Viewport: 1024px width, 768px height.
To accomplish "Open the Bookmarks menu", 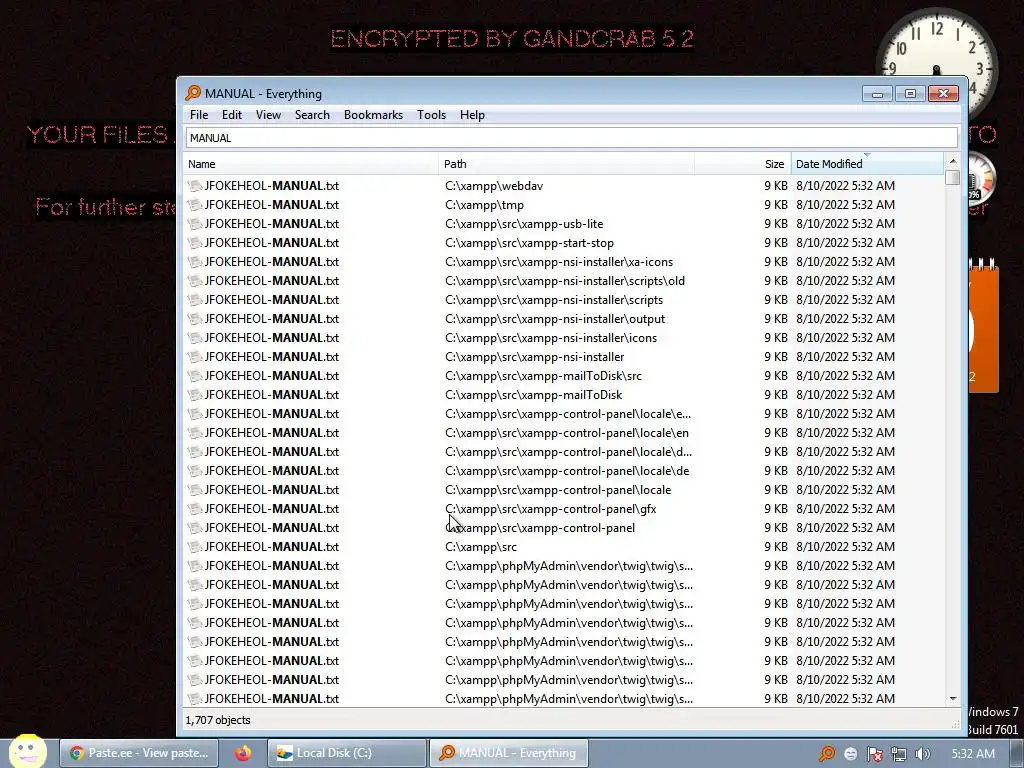I will (x=373, y=115).
